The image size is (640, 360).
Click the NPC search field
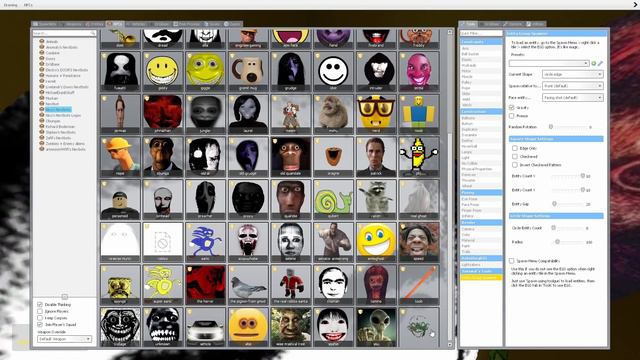click(x=64, y=33)
